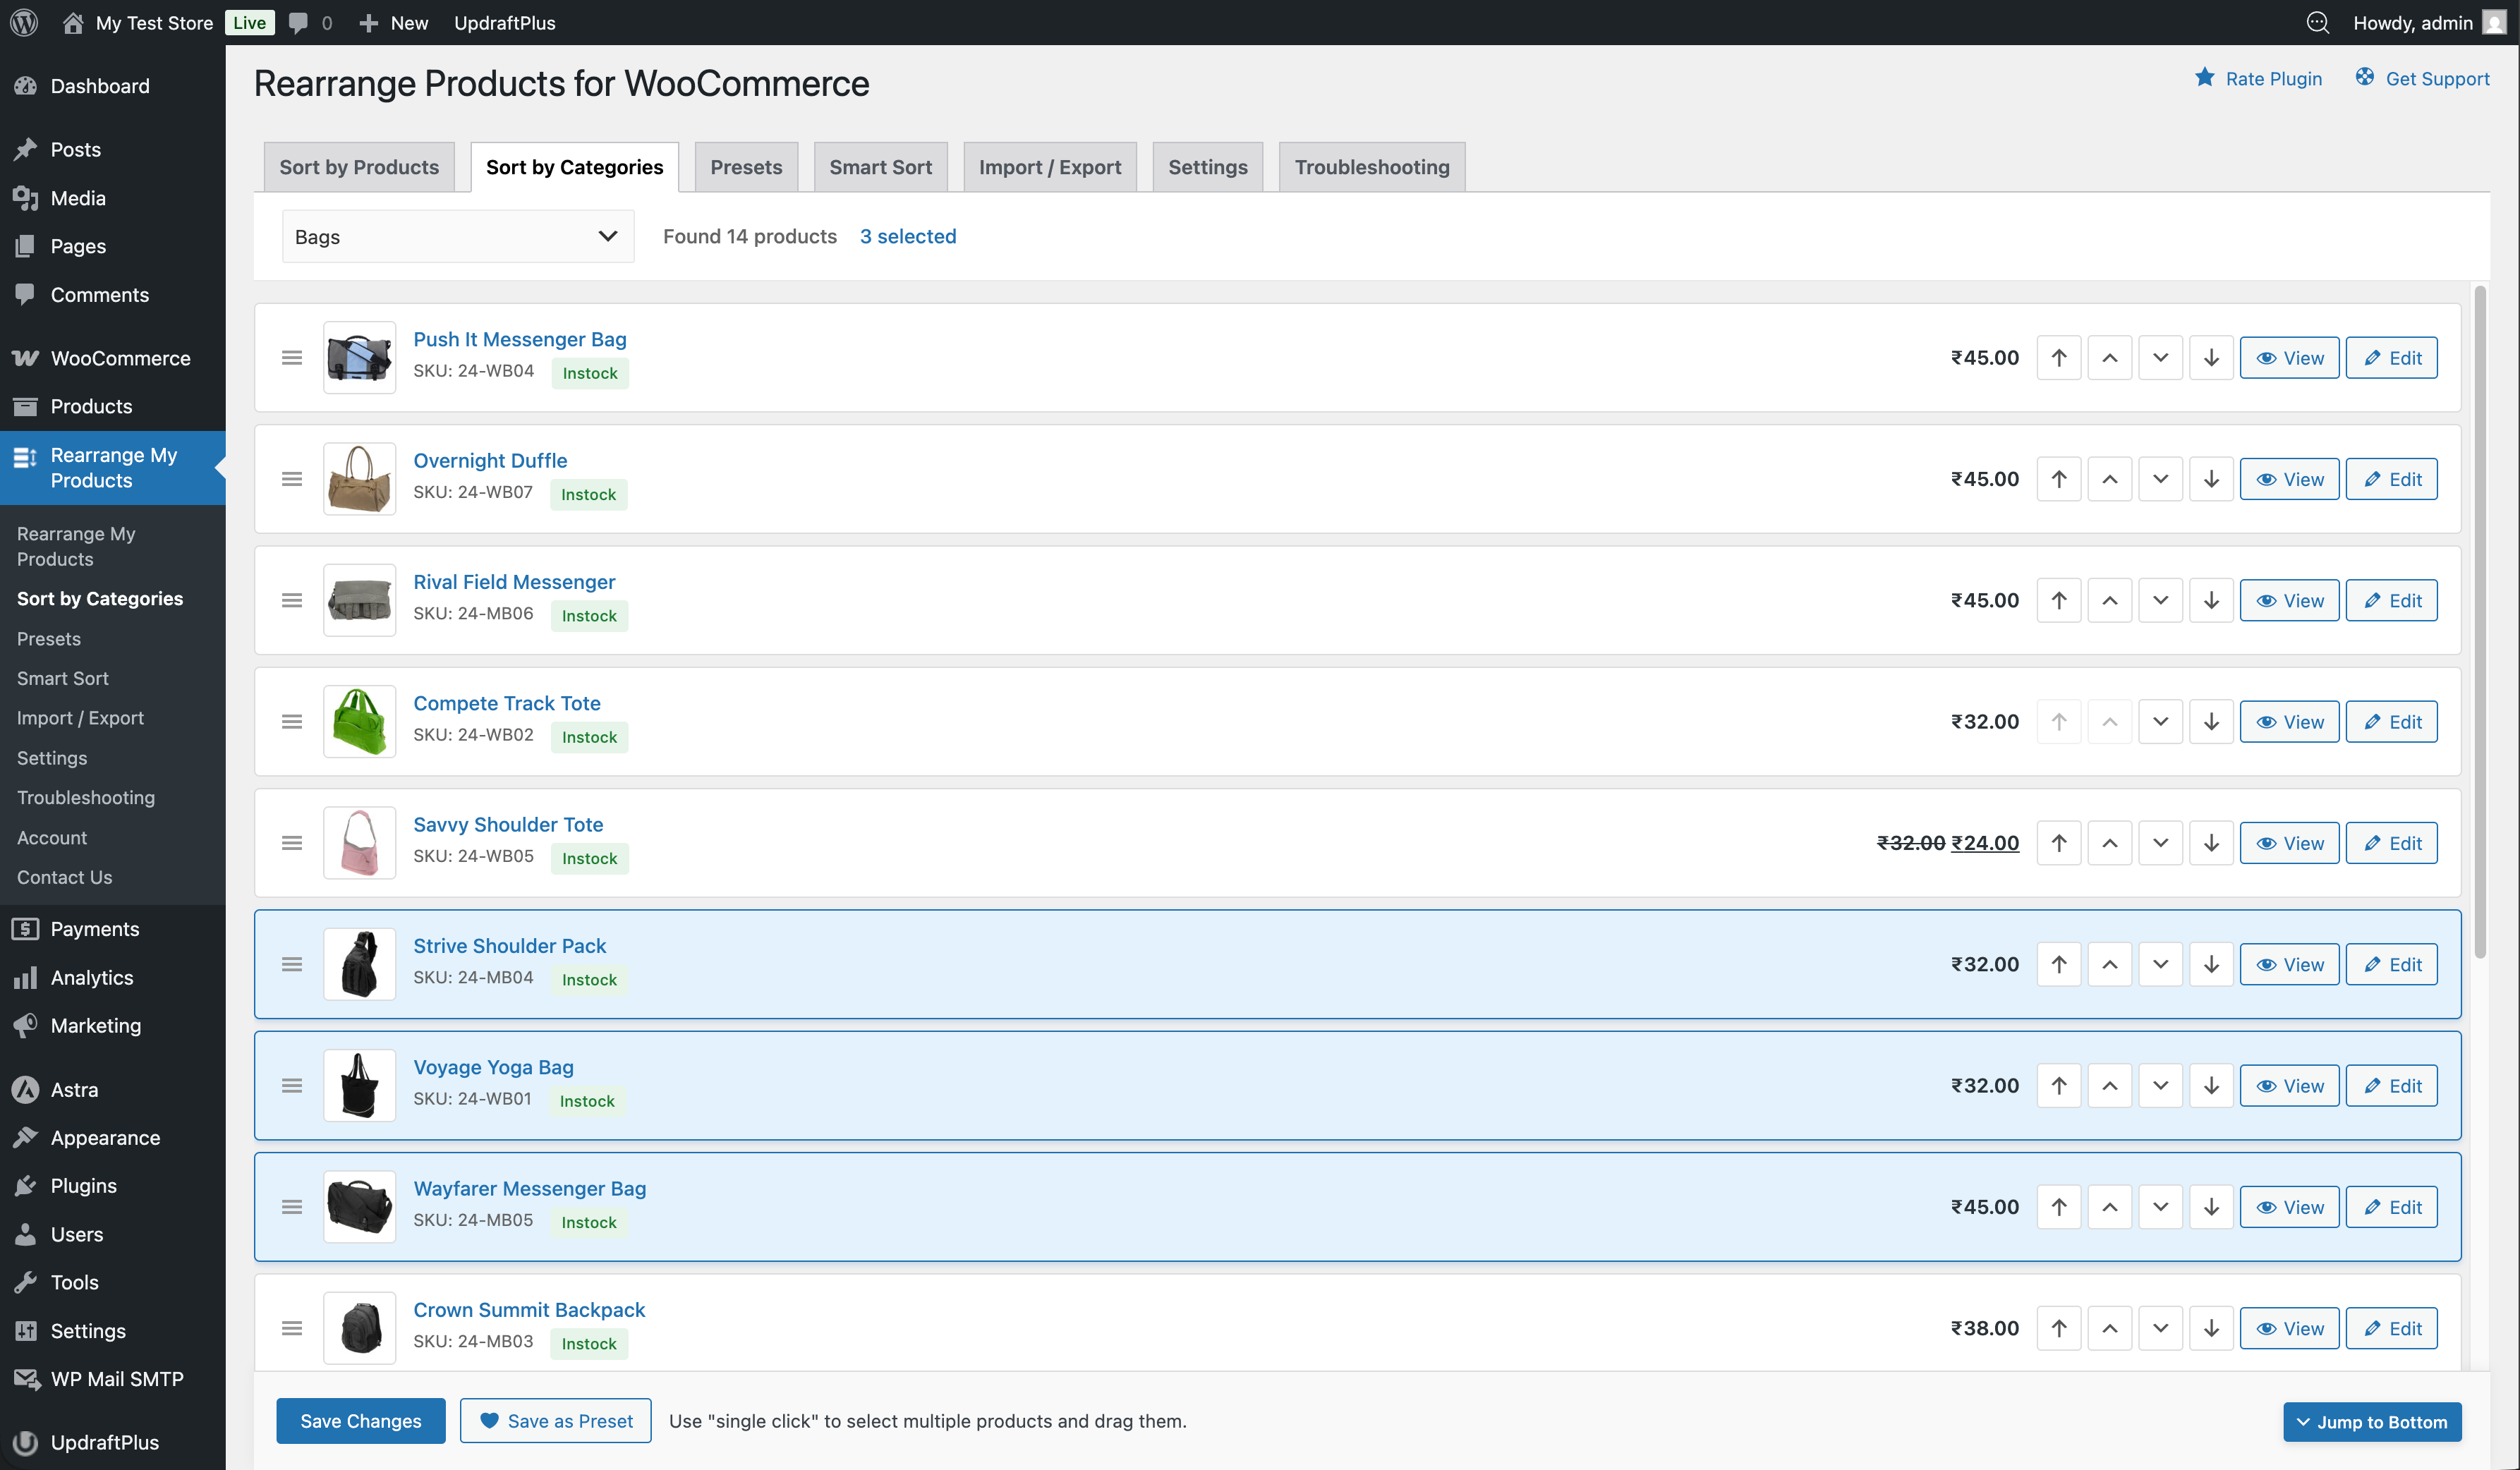Edit Overnight Duffle using the pencil icon
Image resolution: width=2520 pixels, height=1470 pixels.
point(2391,478)
